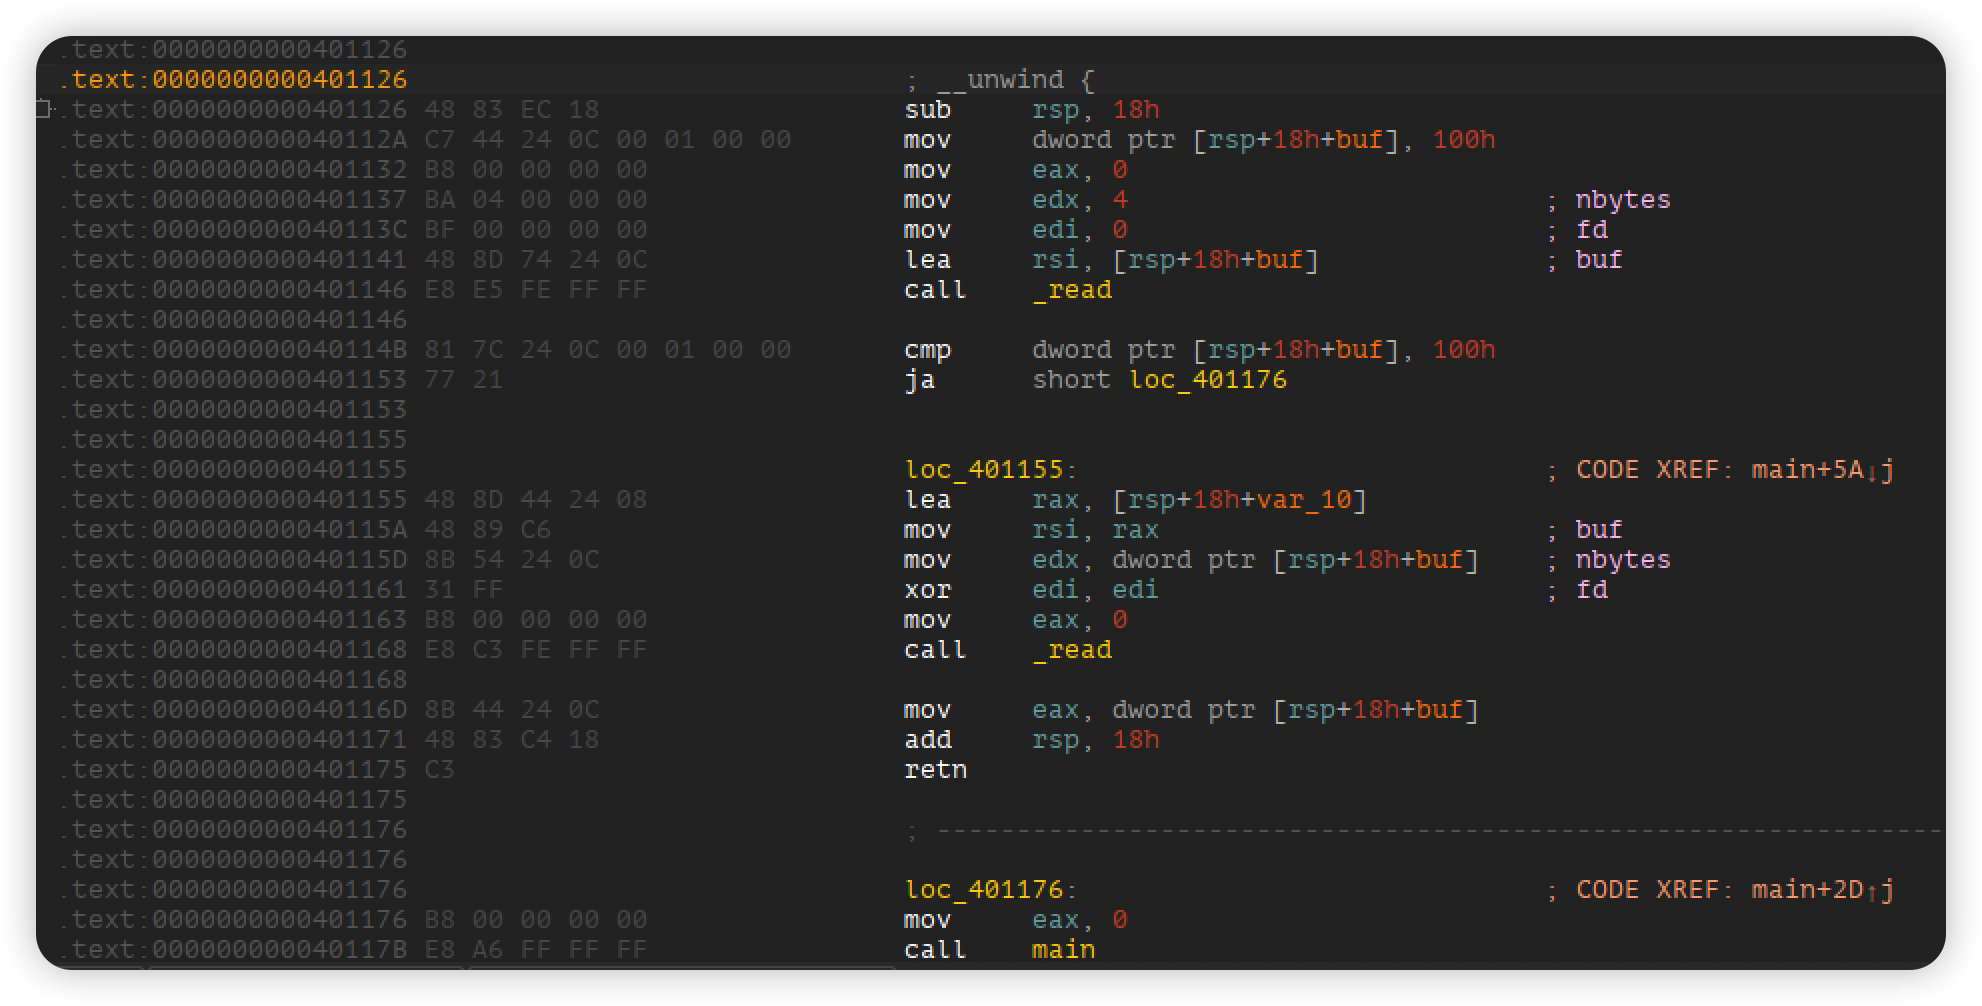Click the 'retn' instruction

coord(936,769)
